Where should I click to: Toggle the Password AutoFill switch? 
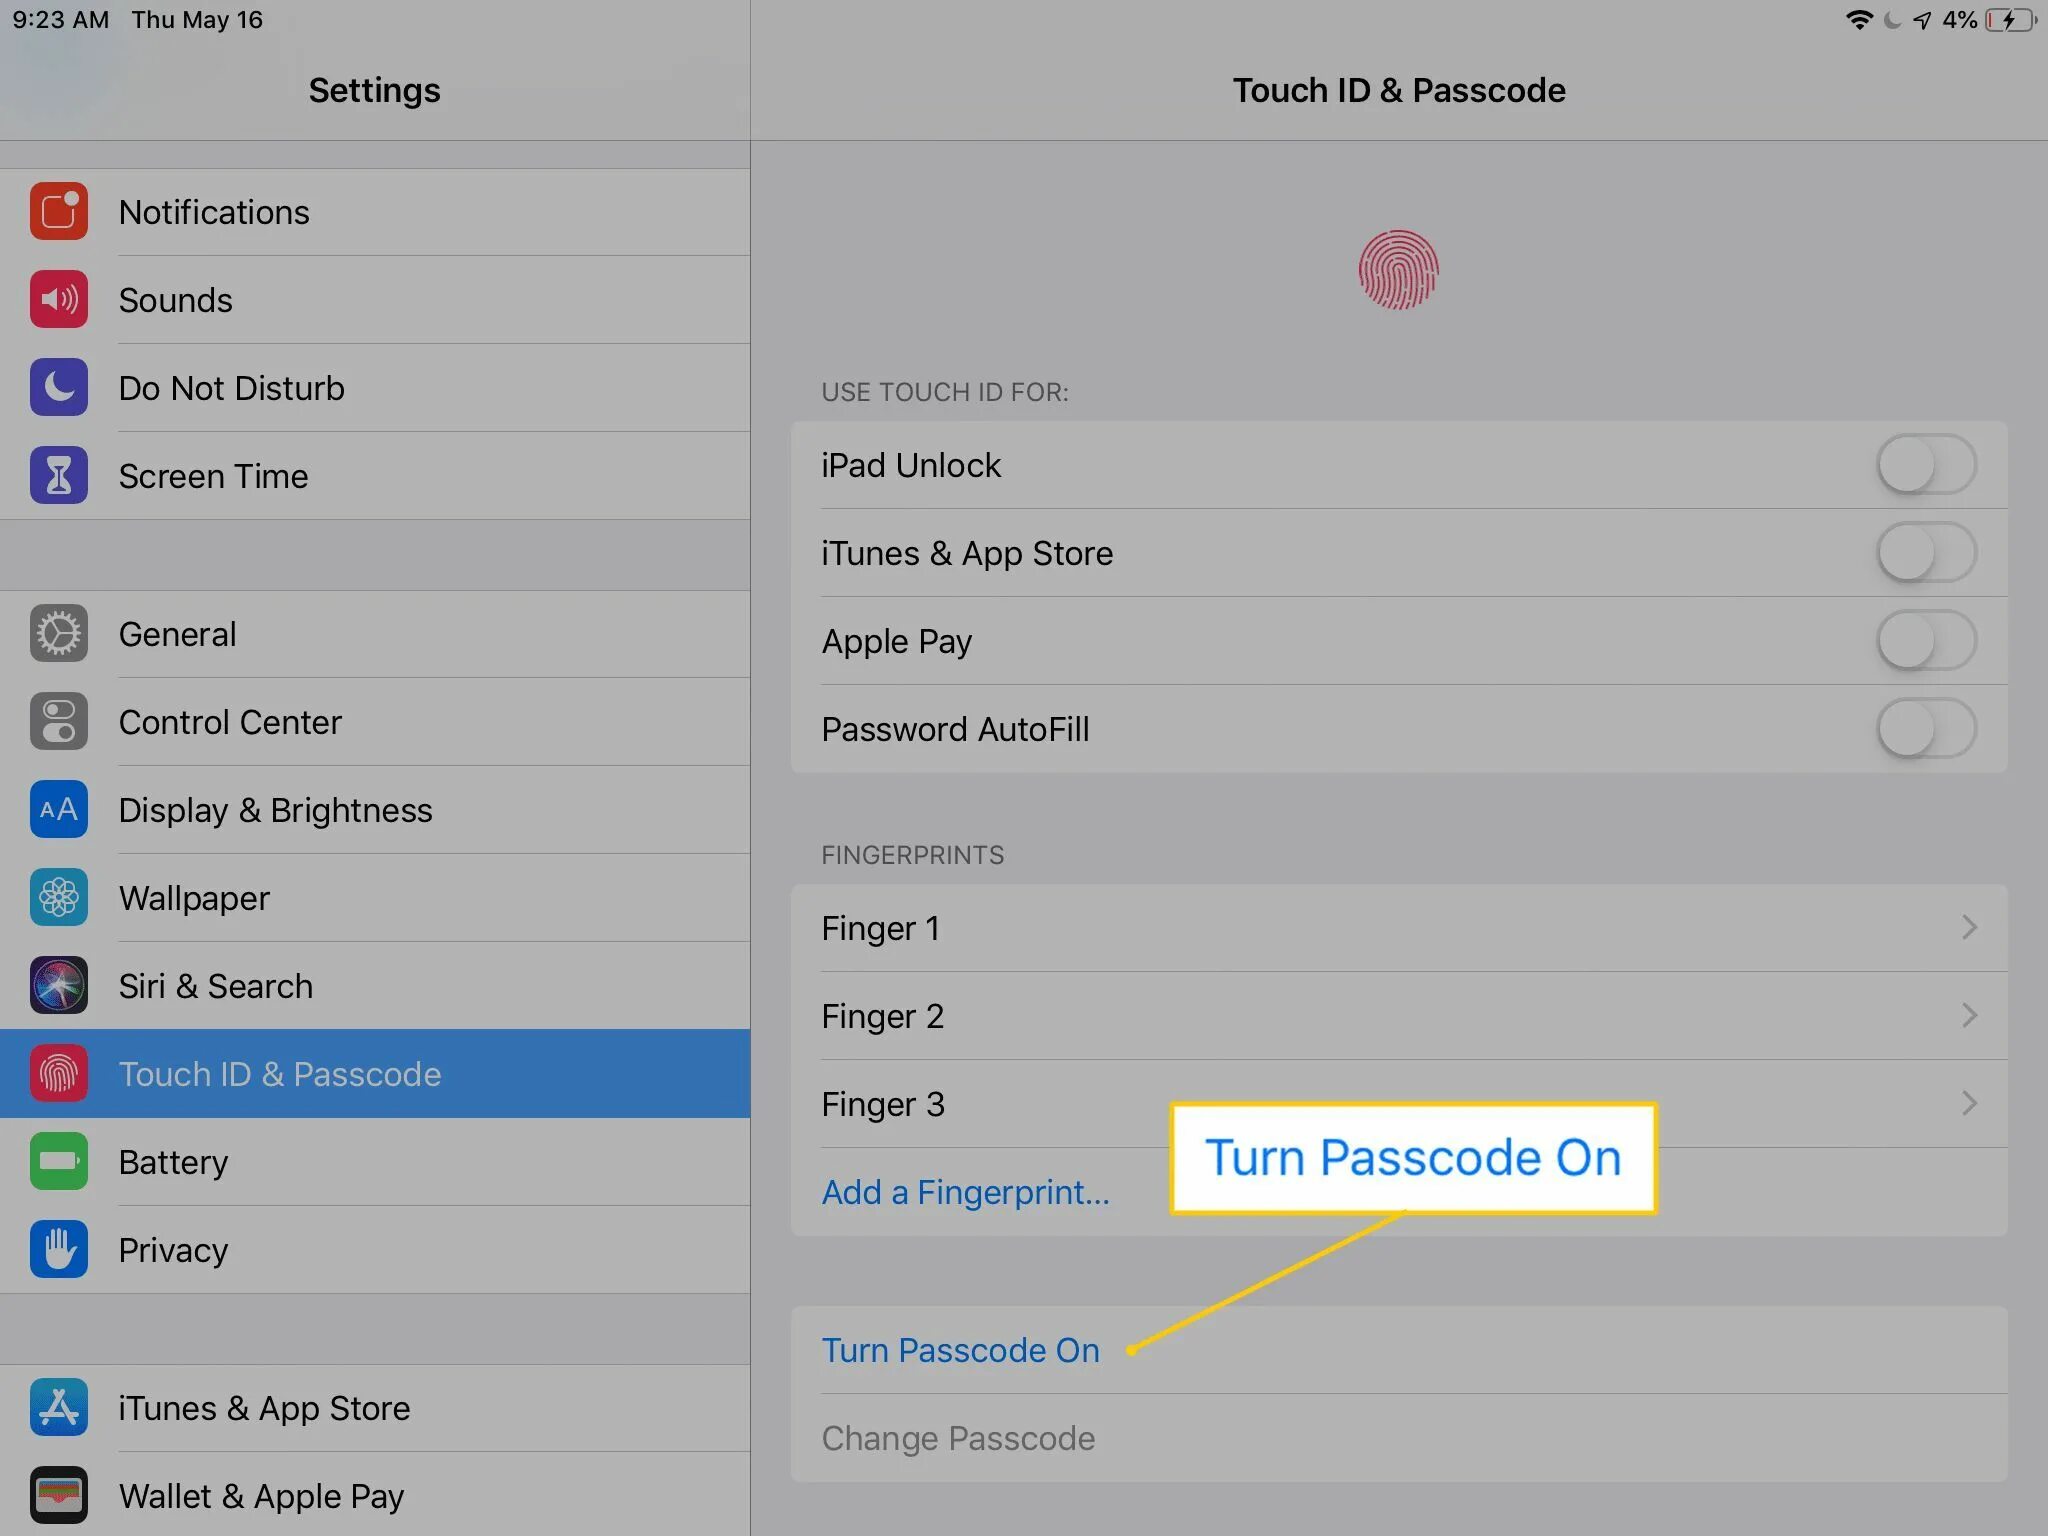[1925, 729]
